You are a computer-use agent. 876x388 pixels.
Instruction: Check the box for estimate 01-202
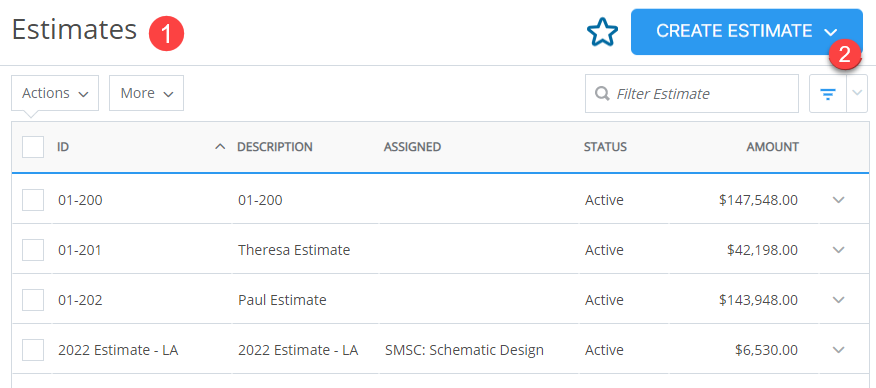tap(33, 300)
